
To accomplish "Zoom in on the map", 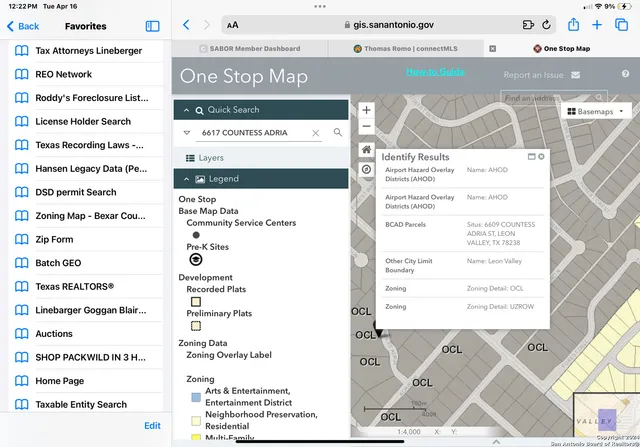I will pyautogui.click(x=366, y=110).
